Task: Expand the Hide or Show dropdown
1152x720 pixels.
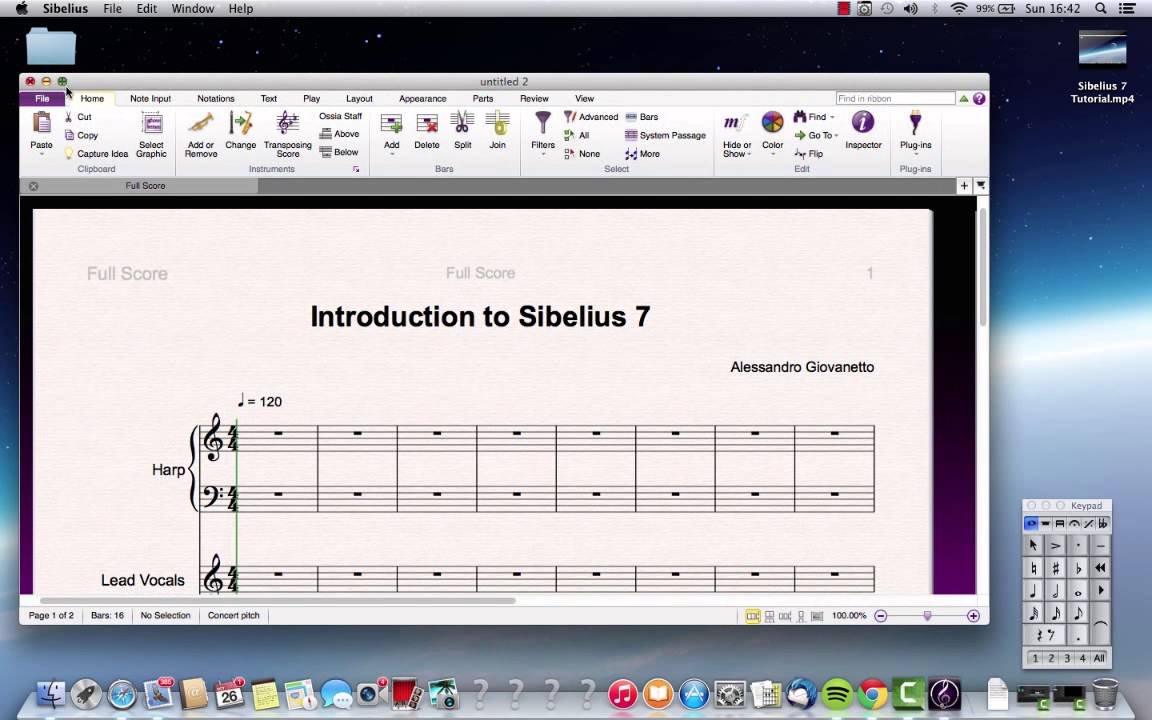Action: click(749, 154)
